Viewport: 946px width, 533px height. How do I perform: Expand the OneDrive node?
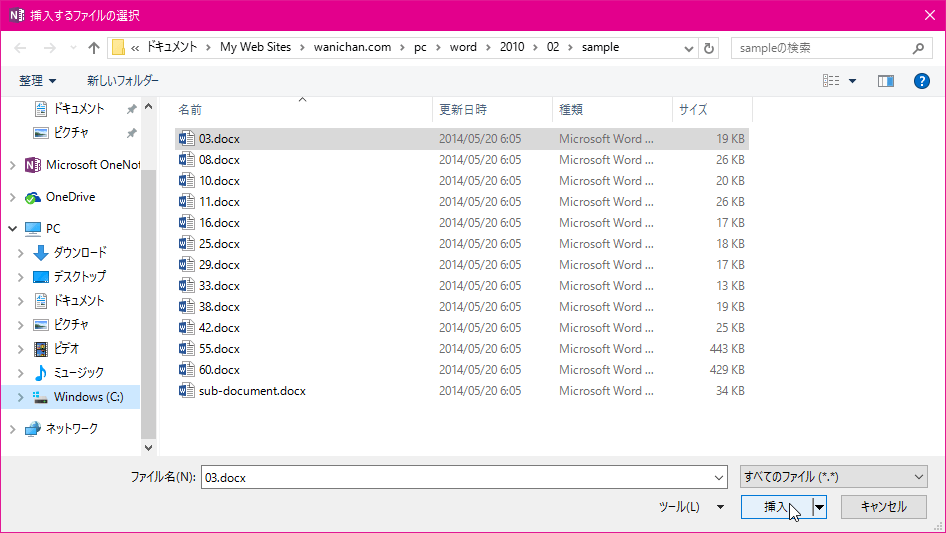pos(13,197)
